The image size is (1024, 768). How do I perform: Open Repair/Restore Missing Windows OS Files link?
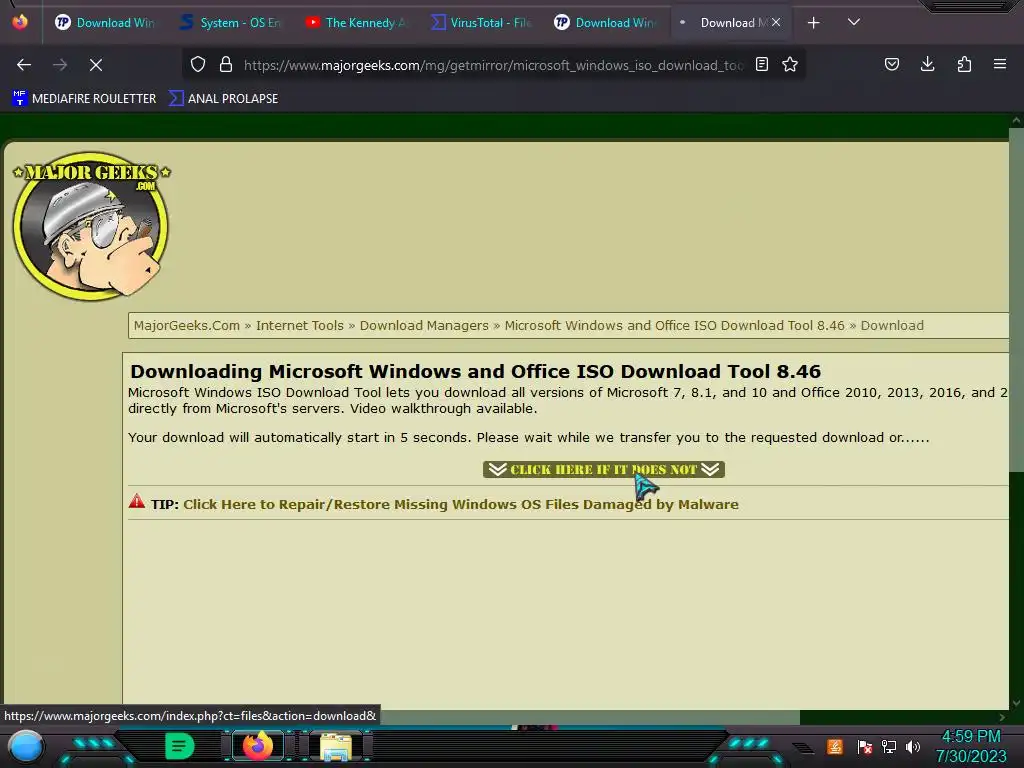point(461,504)
